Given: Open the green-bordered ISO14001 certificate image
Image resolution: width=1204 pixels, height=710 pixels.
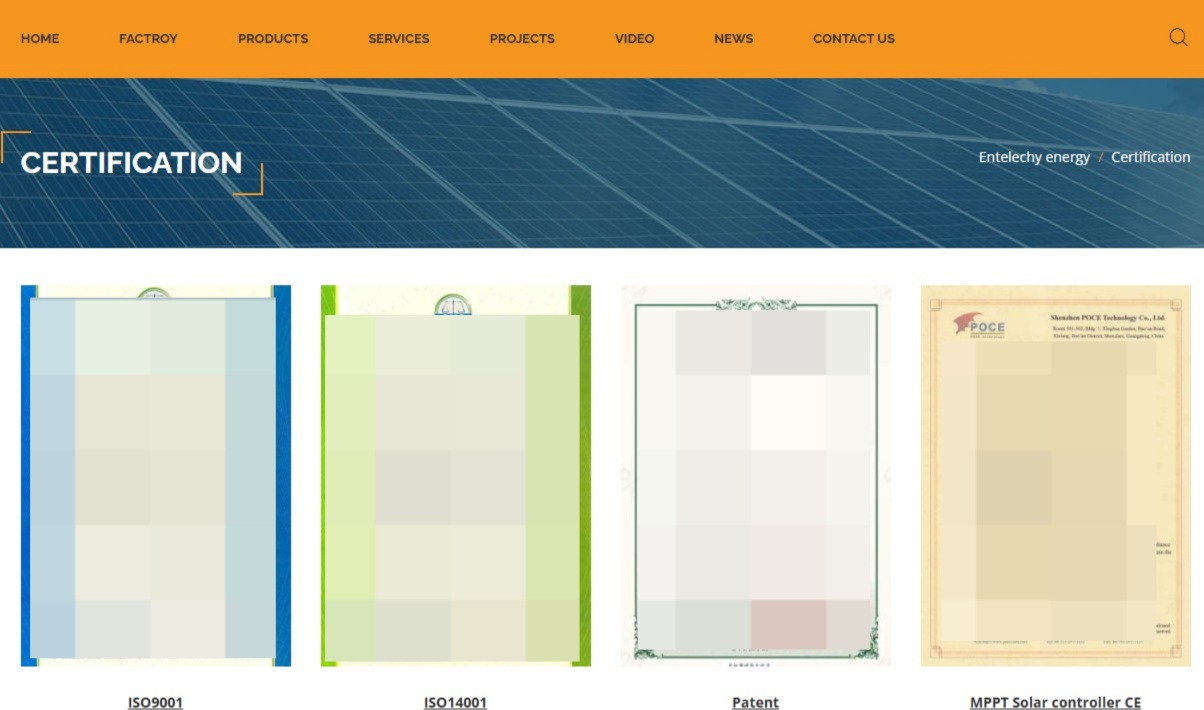Looking at the screenshot, I should click(456, 476).
